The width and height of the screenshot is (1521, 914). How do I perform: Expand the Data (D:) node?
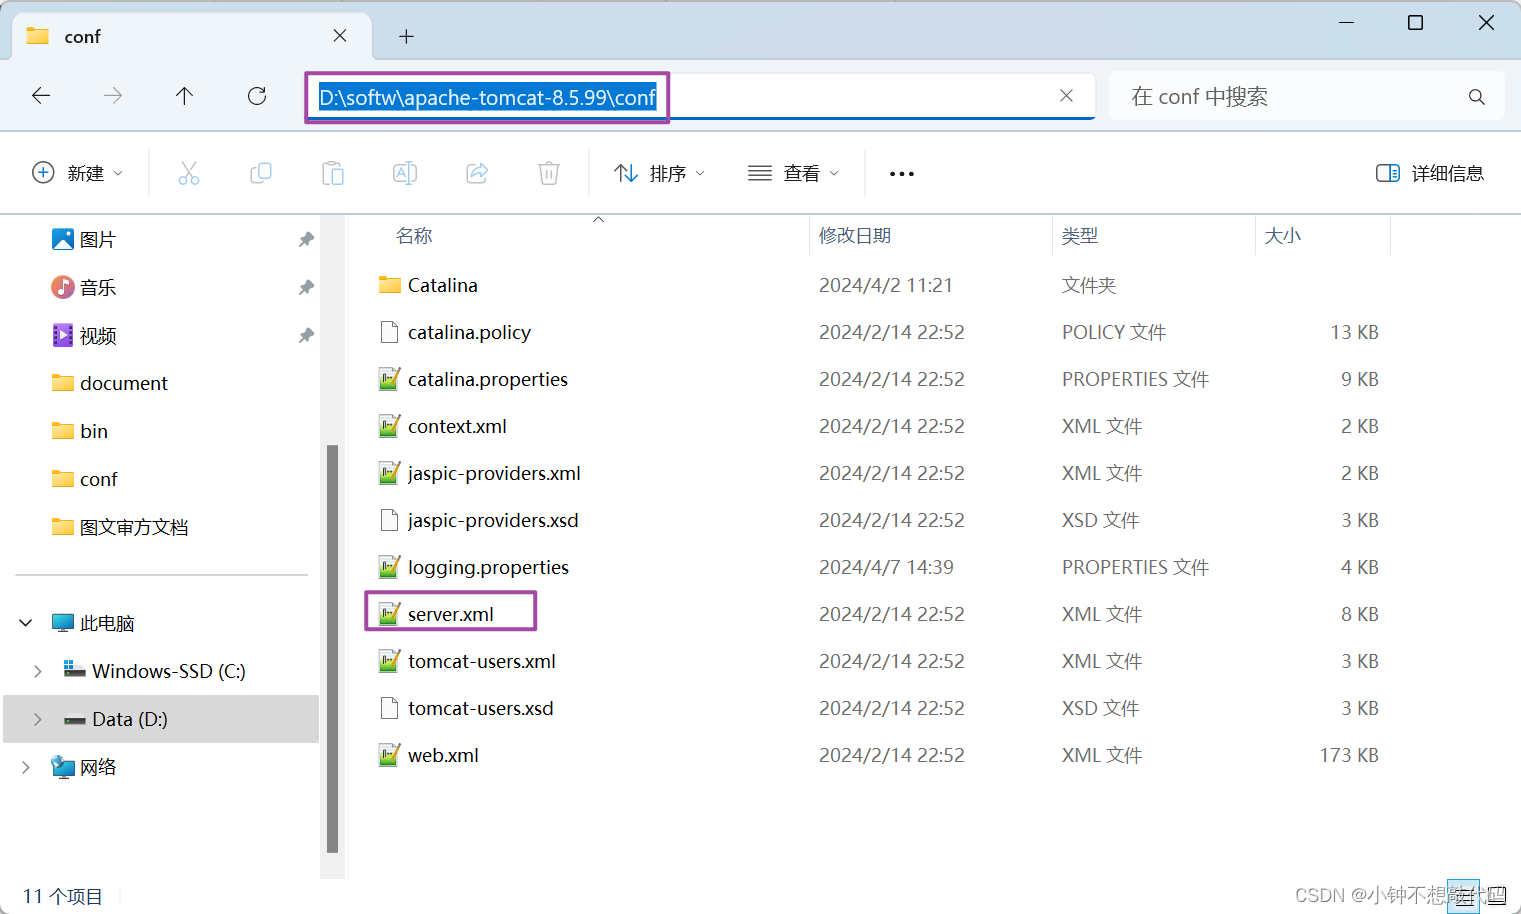click(x=38, y=719)
